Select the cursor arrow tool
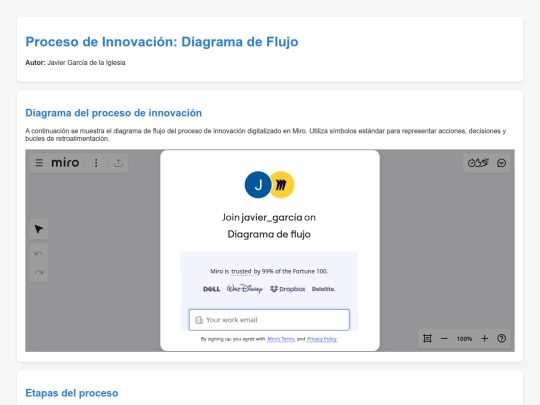Screen dimensions: 540x405 click(39, 229)
